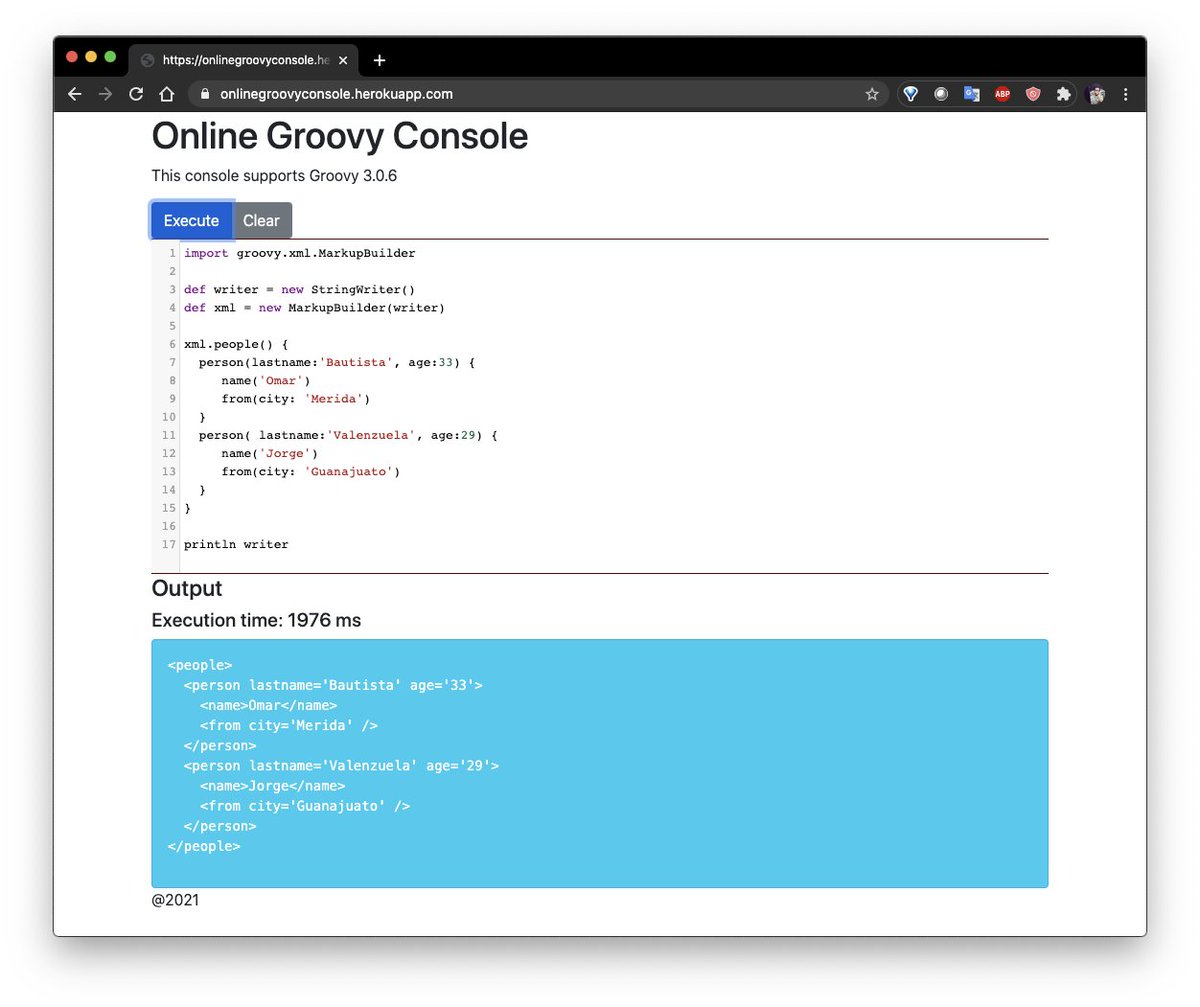Screen dimensions: 1200x1007
Task: Click the browser back arrow
Action: pos(75,93)
